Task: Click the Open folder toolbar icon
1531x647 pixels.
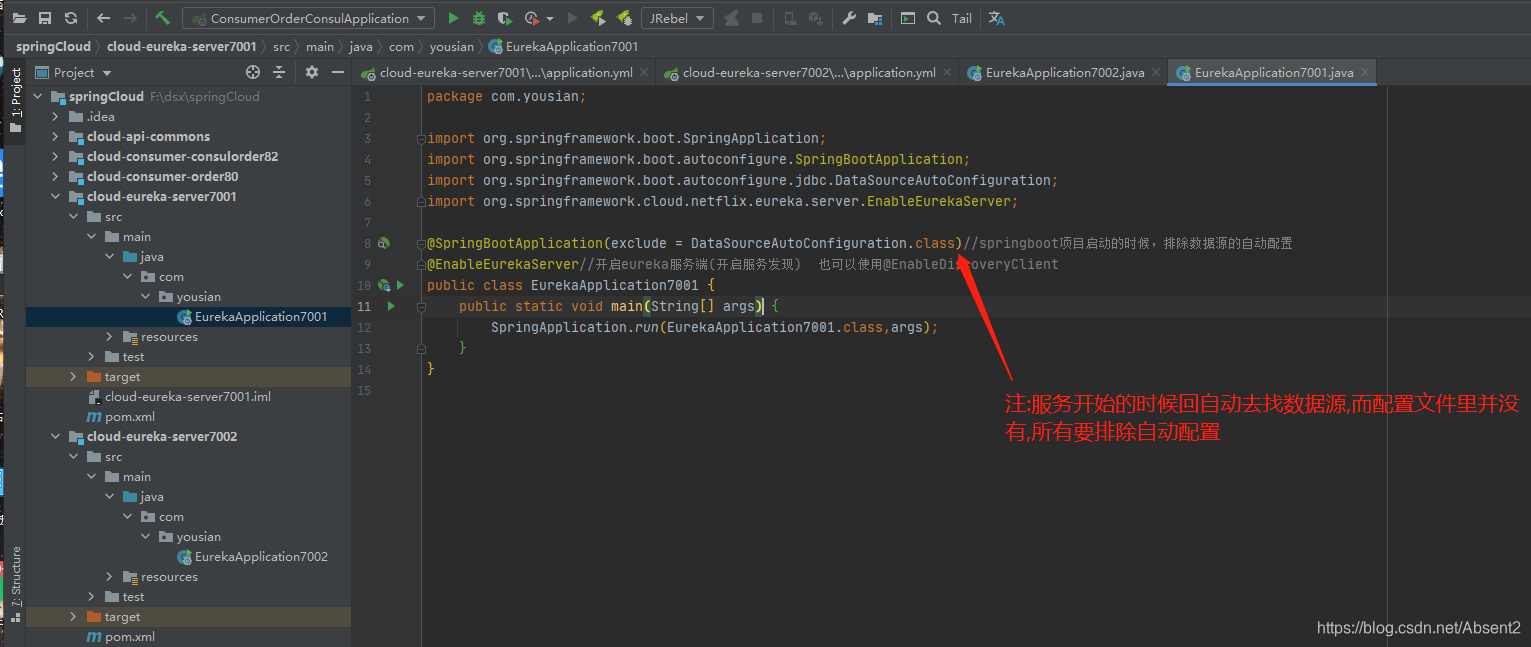Action: point(19,18)
